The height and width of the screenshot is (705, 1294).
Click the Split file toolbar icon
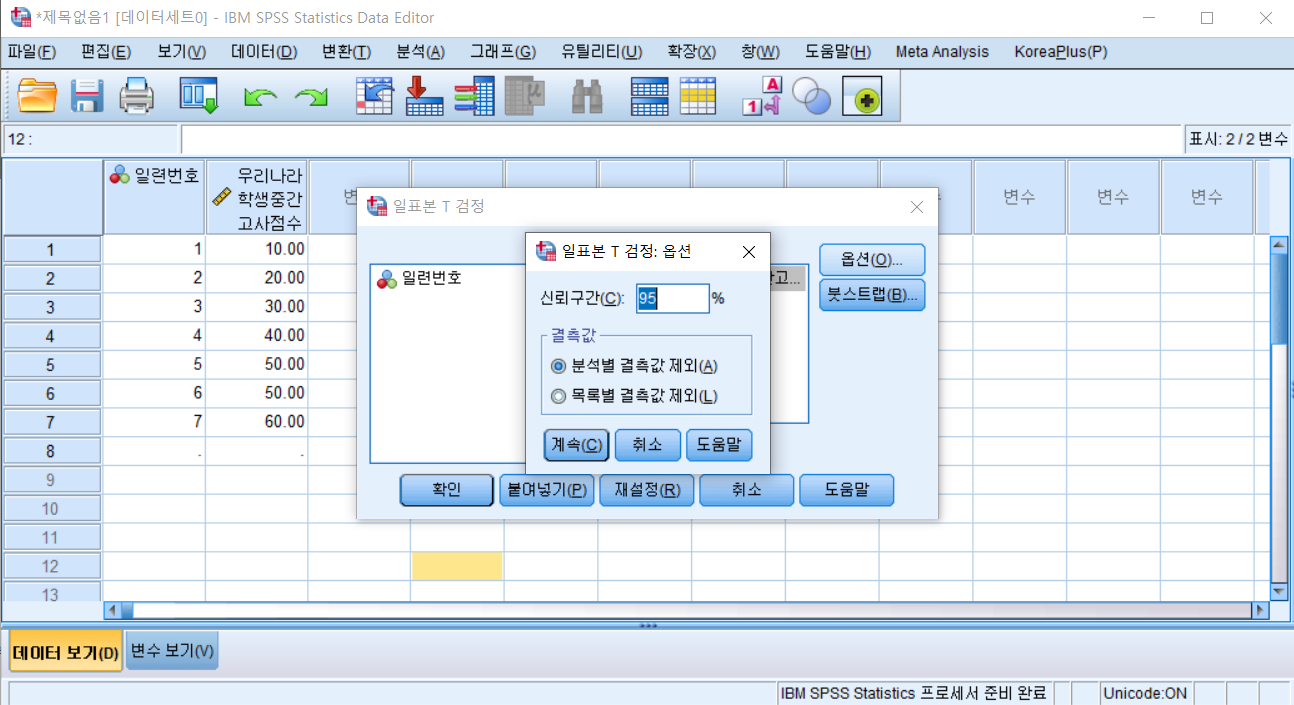pyautogui.click(x=649, y=96)
